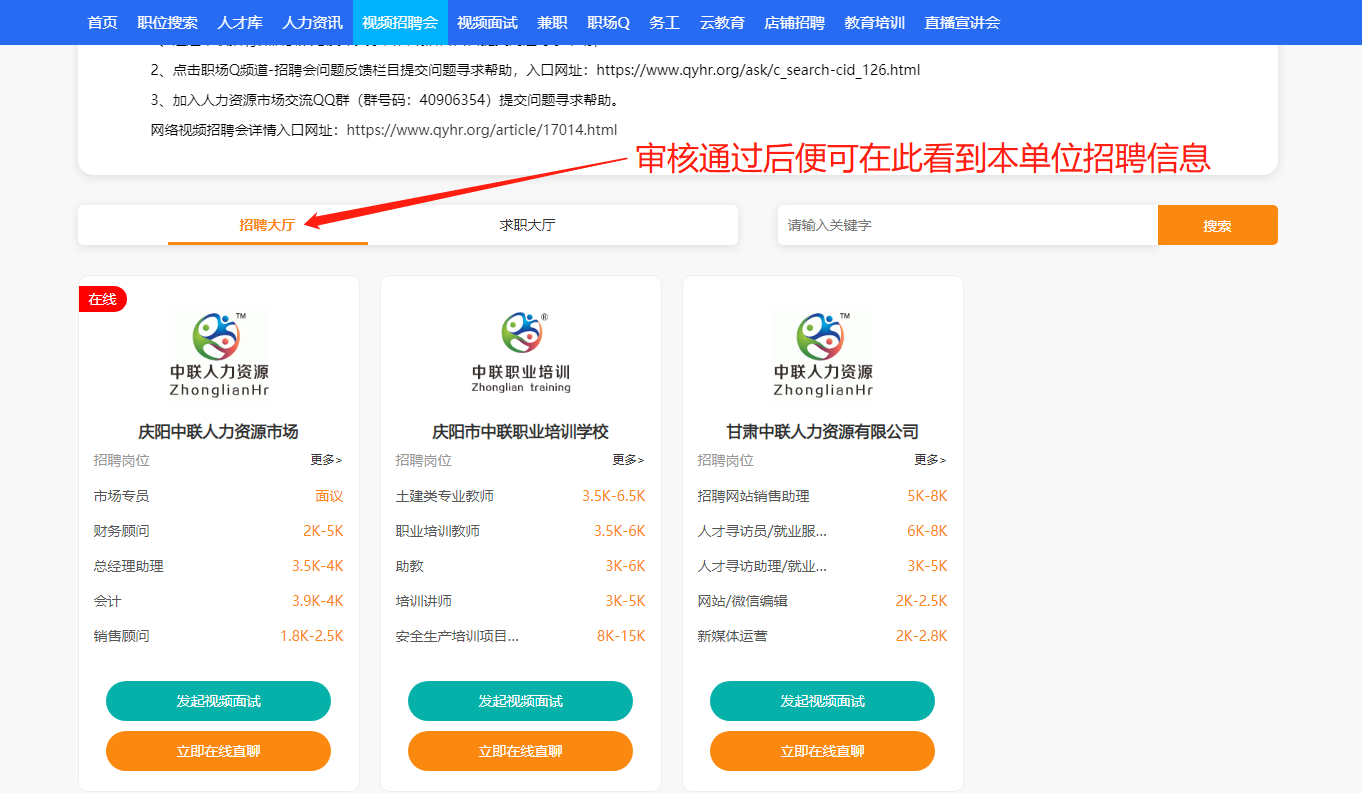
Task: Click 立即在线直聊 for 庆阳市中联职业培训学校
Action: pos(520,751)
